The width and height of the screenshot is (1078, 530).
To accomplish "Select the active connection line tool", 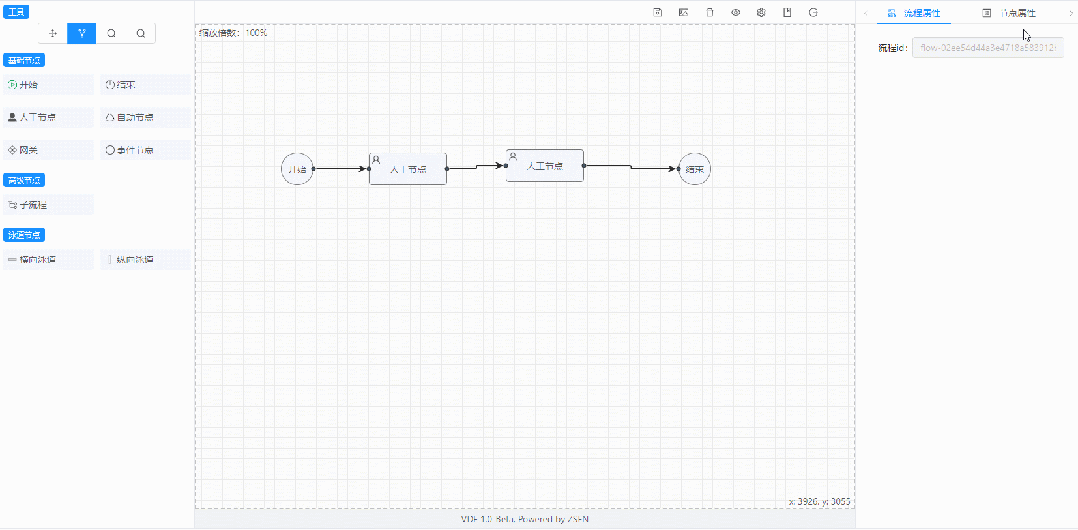I will [x=82, y=33].
